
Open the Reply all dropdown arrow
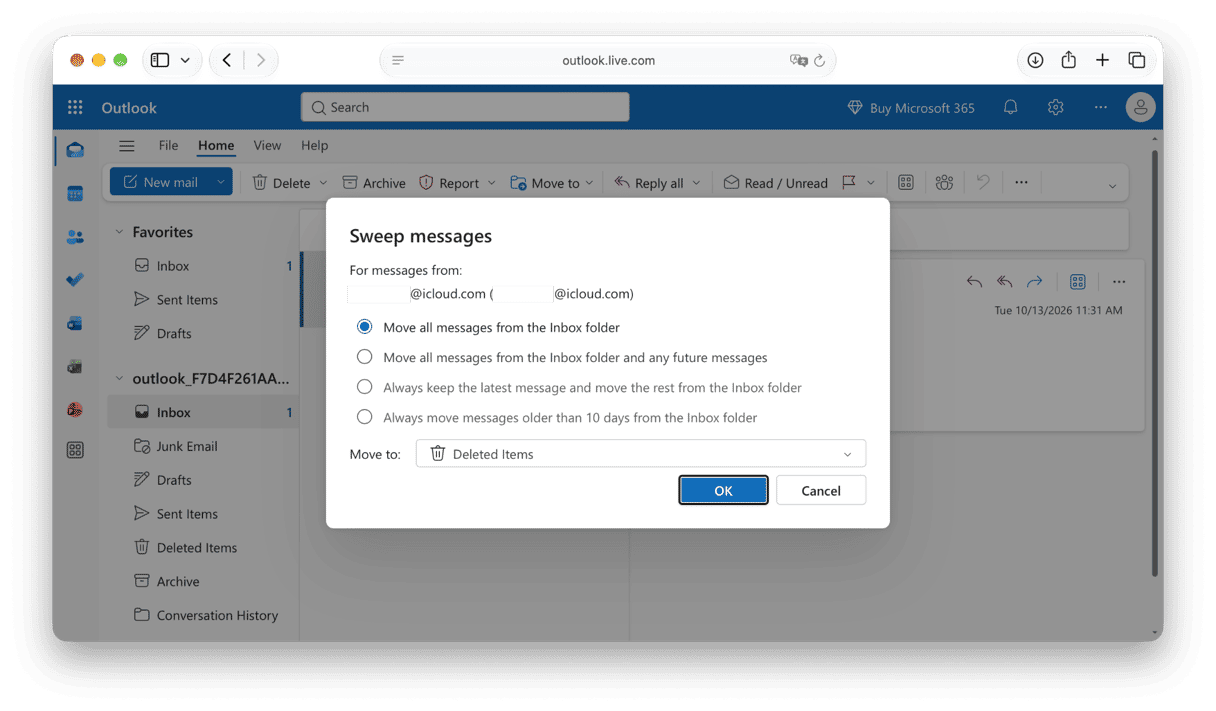(697, 183)
